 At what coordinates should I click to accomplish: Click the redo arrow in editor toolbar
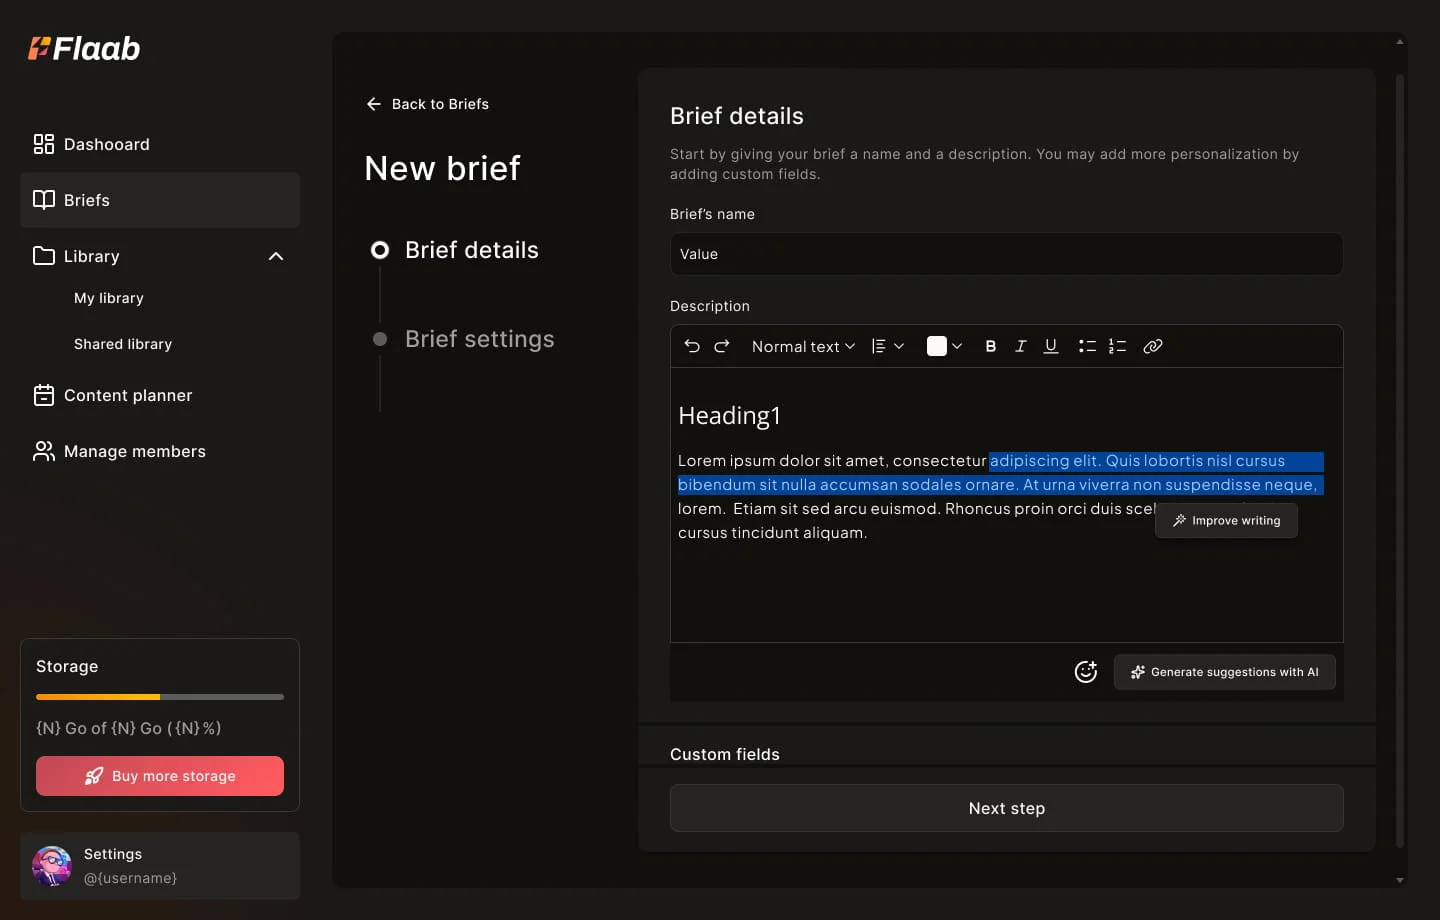722,346
